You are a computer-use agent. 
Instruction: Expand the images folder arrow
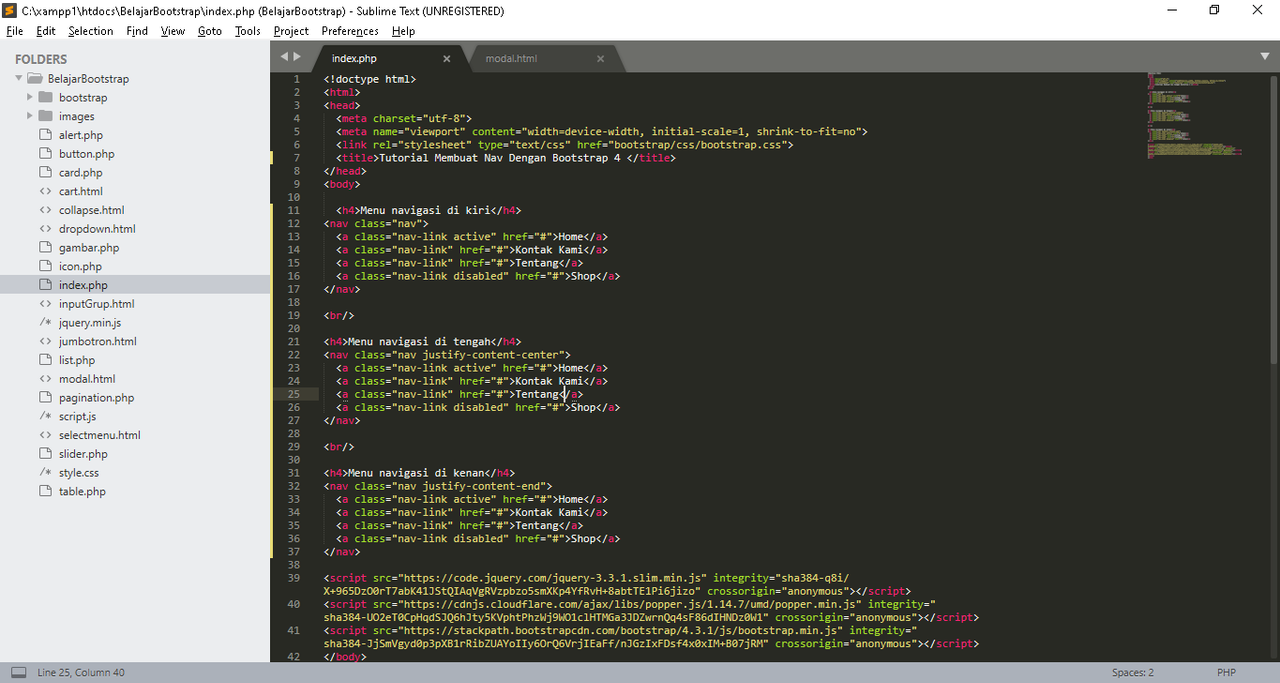30,116
